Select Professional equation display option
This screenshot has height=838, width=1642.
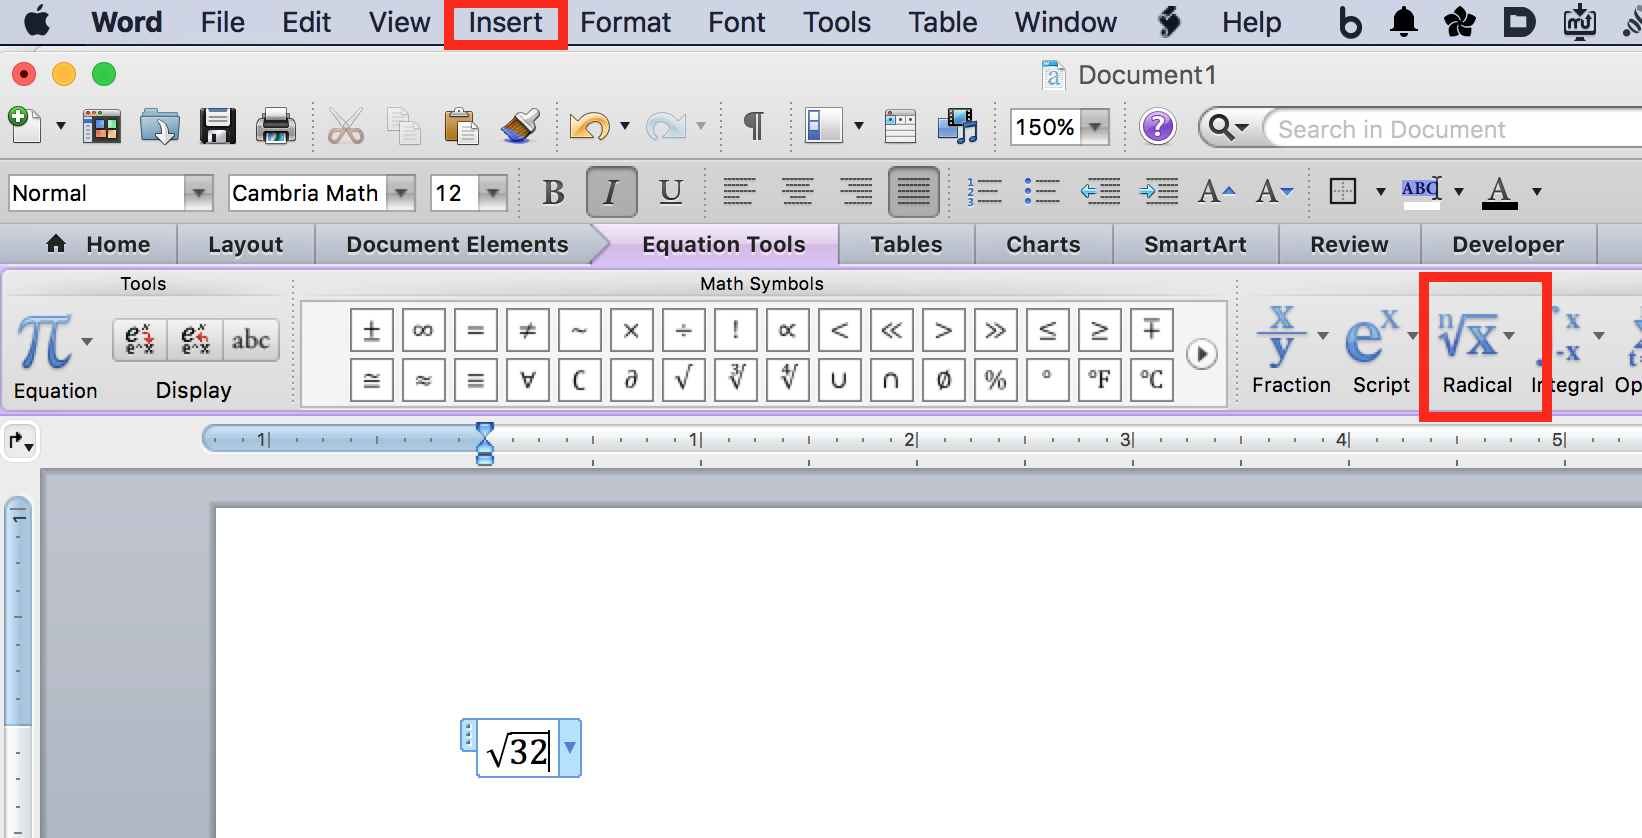(140, 340)
